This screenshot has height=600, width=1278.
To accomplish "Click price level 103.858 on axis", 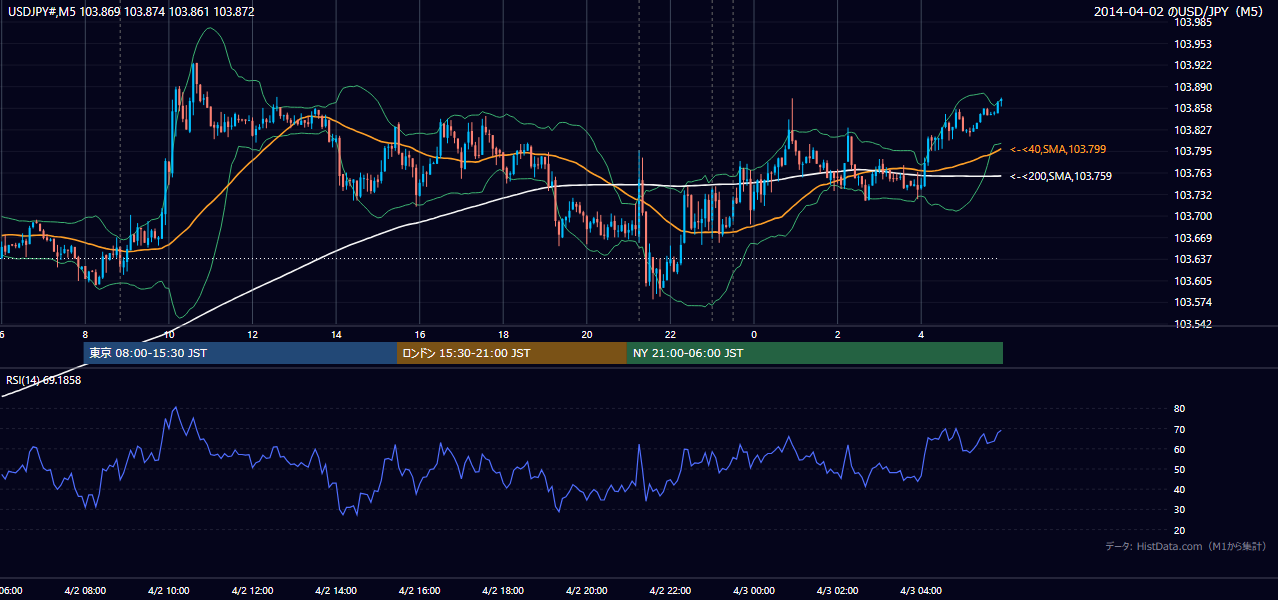I will [x=1194, y=108].
